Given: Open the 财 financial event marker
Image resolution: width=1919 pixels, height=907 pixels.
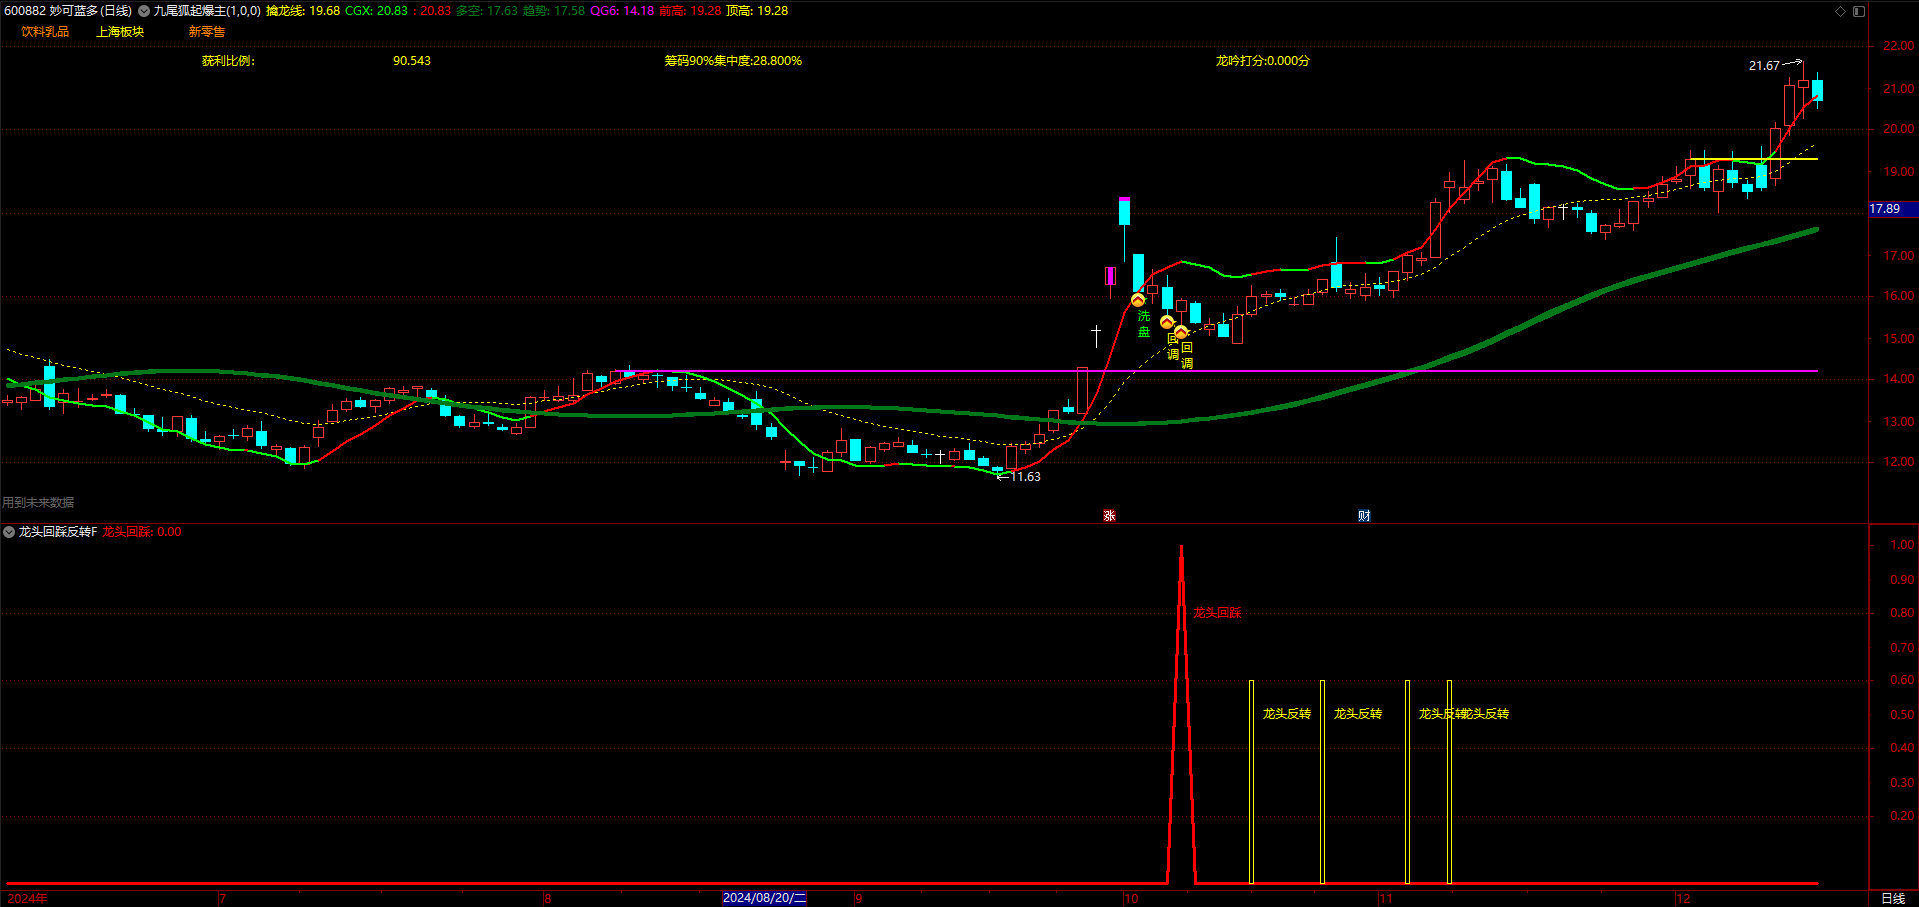Looking at the screenshot, I should [x=1364, y=516].
